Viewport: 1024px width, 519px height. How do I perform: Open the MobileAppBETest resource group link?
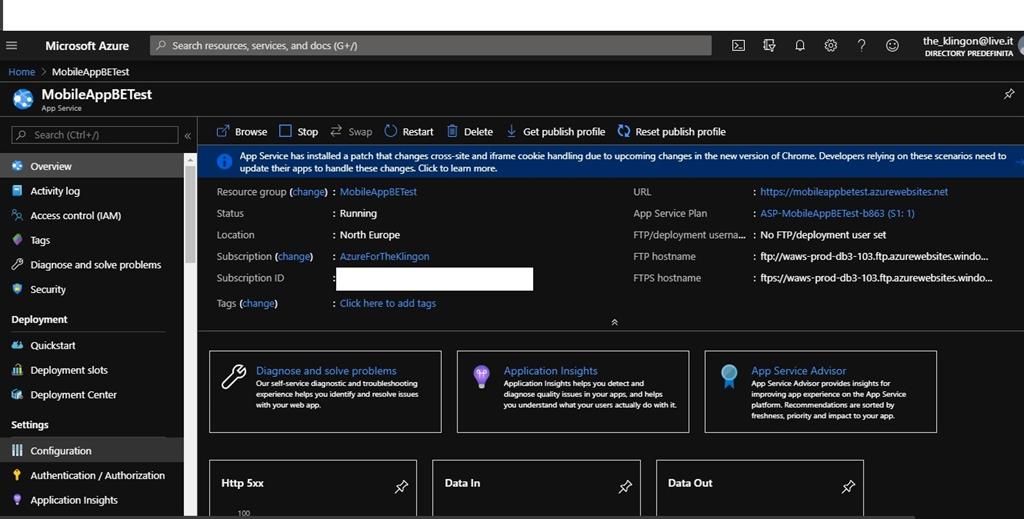(x=378, y=192)
